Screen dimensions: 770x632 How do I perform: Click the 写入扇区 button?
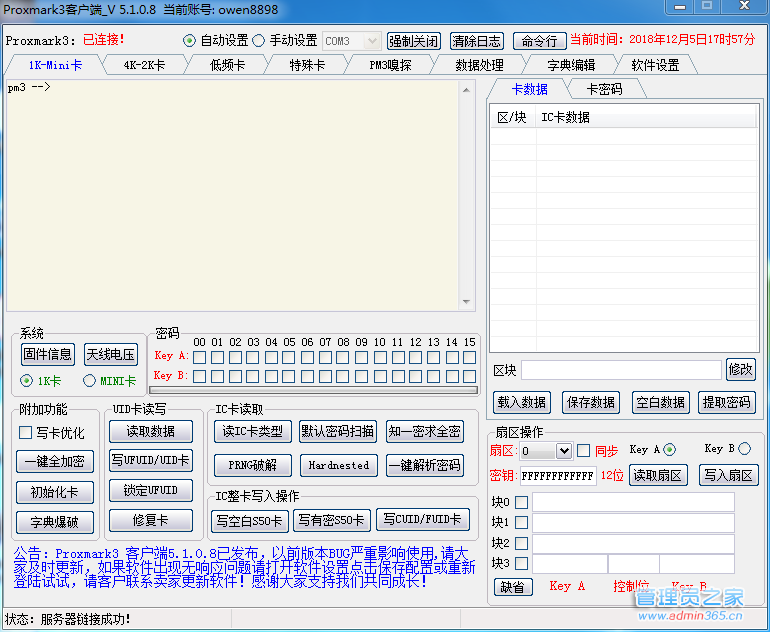tap(728, 475)
